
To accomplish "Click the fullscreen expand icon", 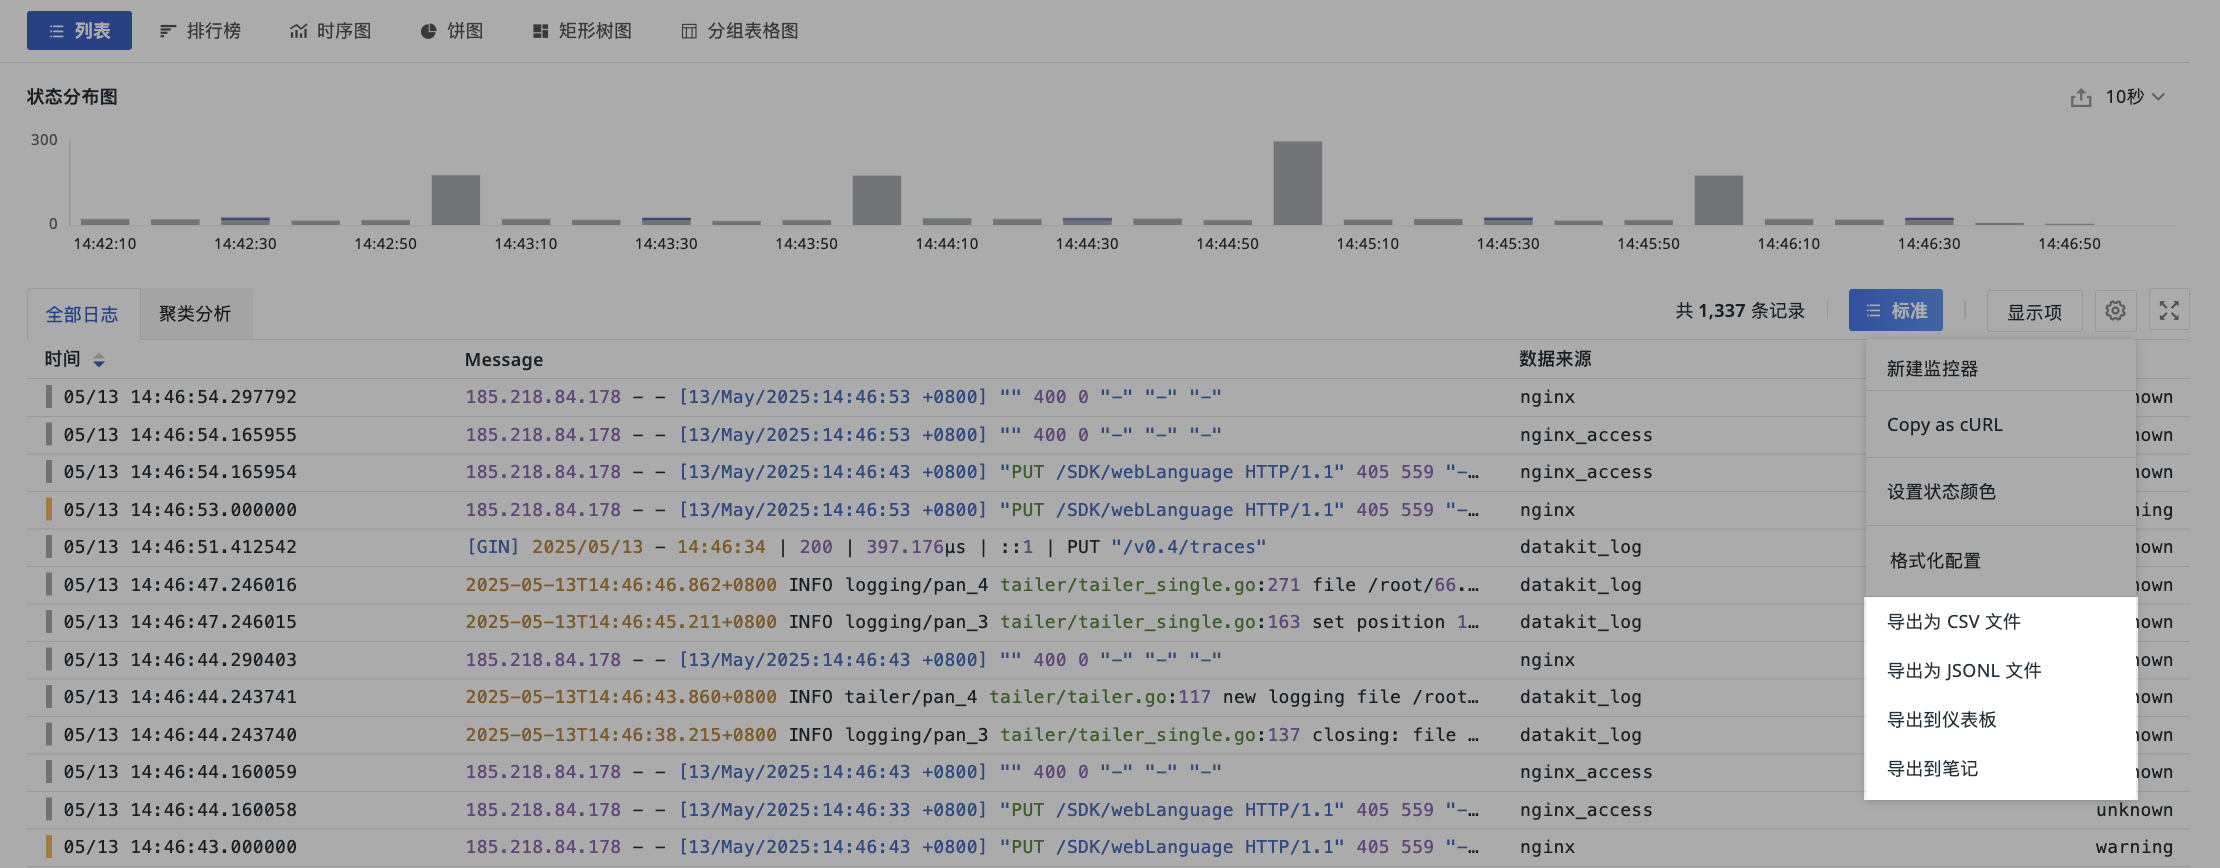I will 2169,311.
